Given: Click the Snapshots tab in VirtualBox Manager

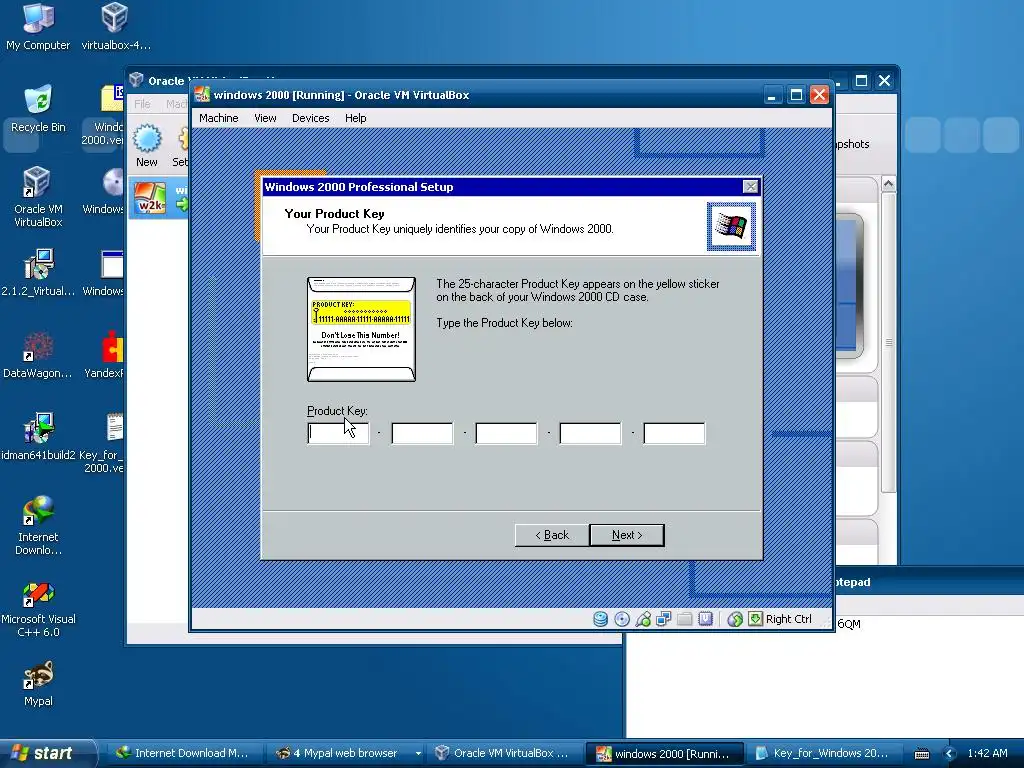Looking at the screenshot, I should 853,144.
